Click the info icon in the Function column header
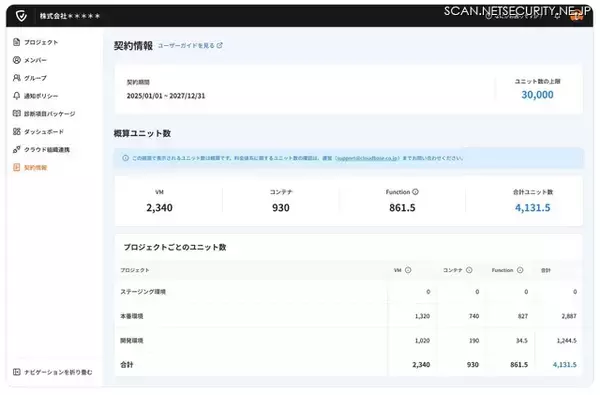The height and width of the screenshot is (395, 600). coord(520,270)
